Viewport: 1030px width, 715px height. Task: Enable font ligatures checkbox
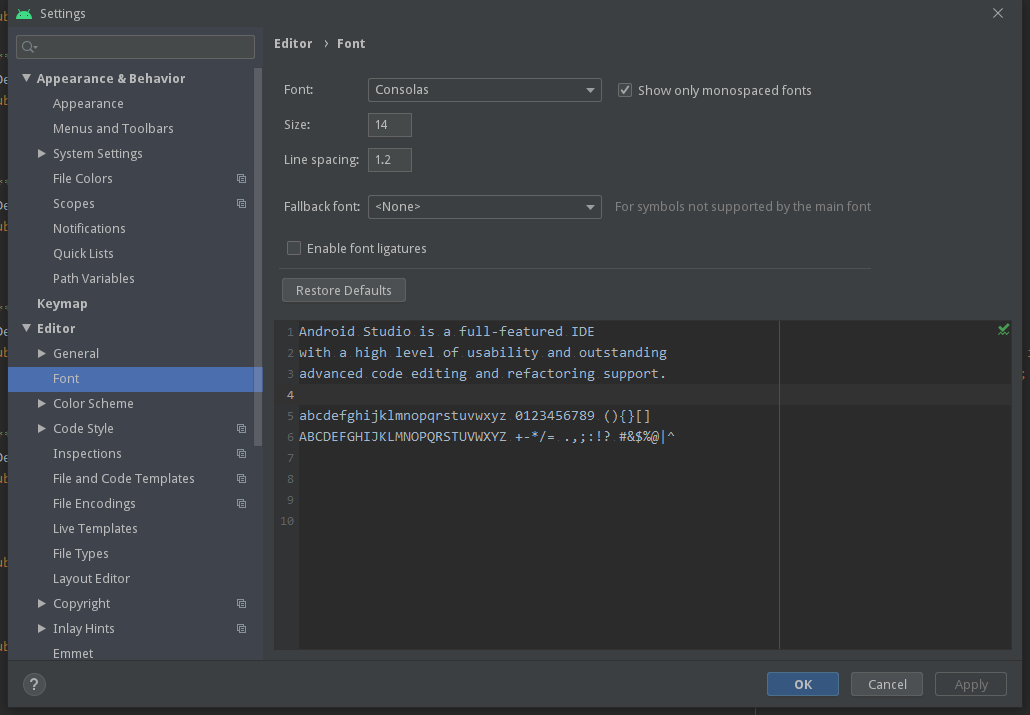pos(294,248)
